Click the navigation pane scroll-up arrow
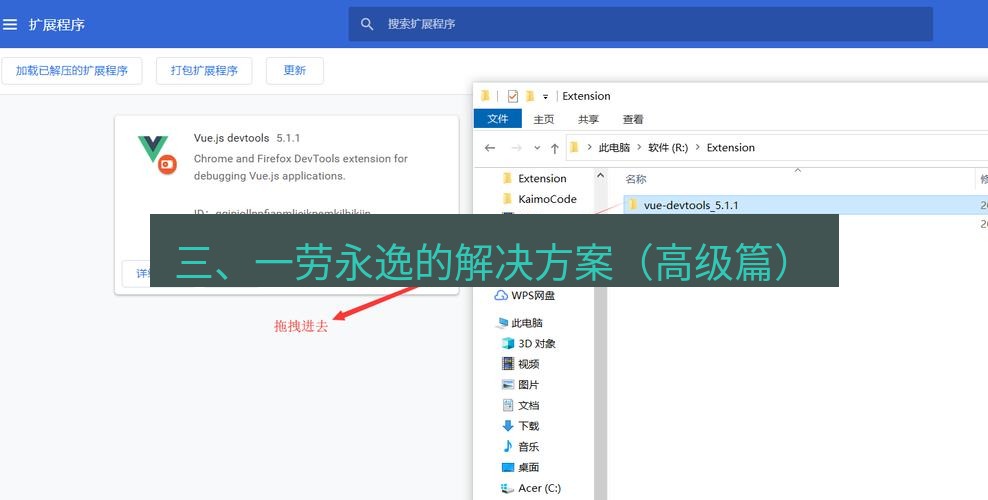 [600, 176]
